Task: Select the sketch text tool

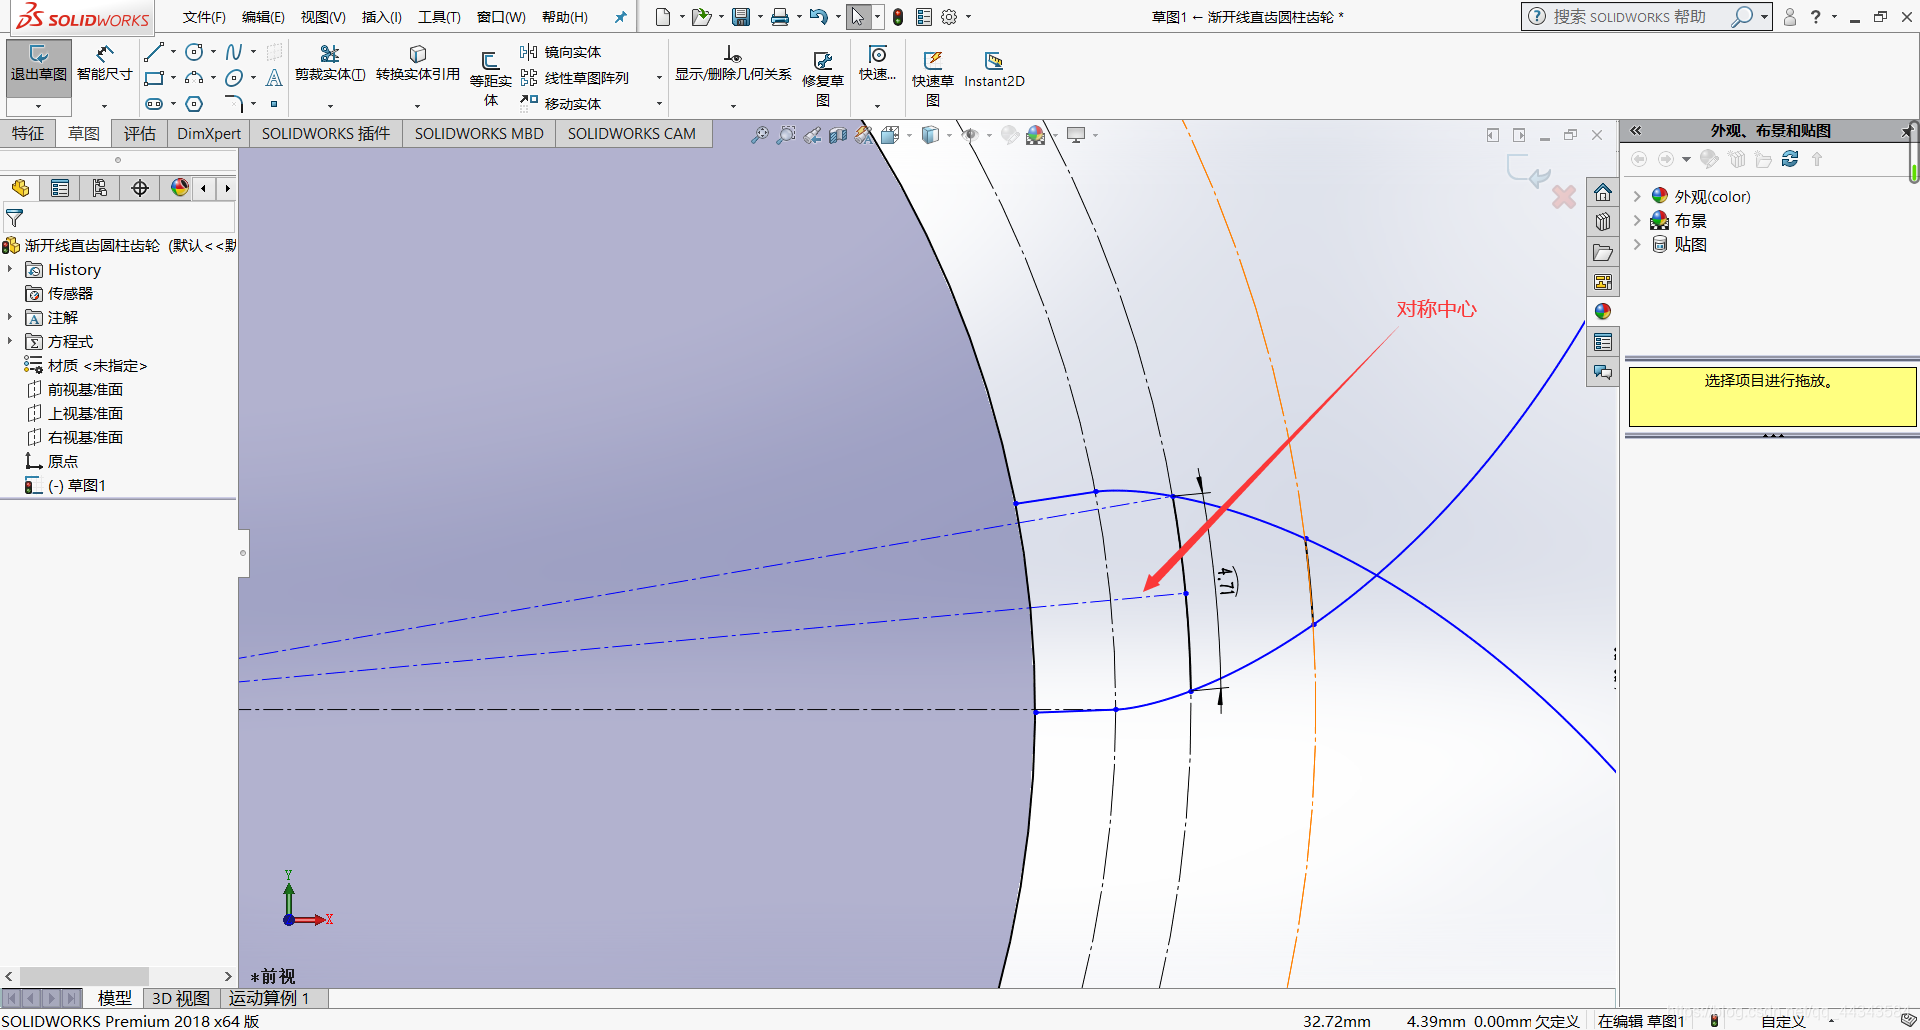Action: coord(274,78)
